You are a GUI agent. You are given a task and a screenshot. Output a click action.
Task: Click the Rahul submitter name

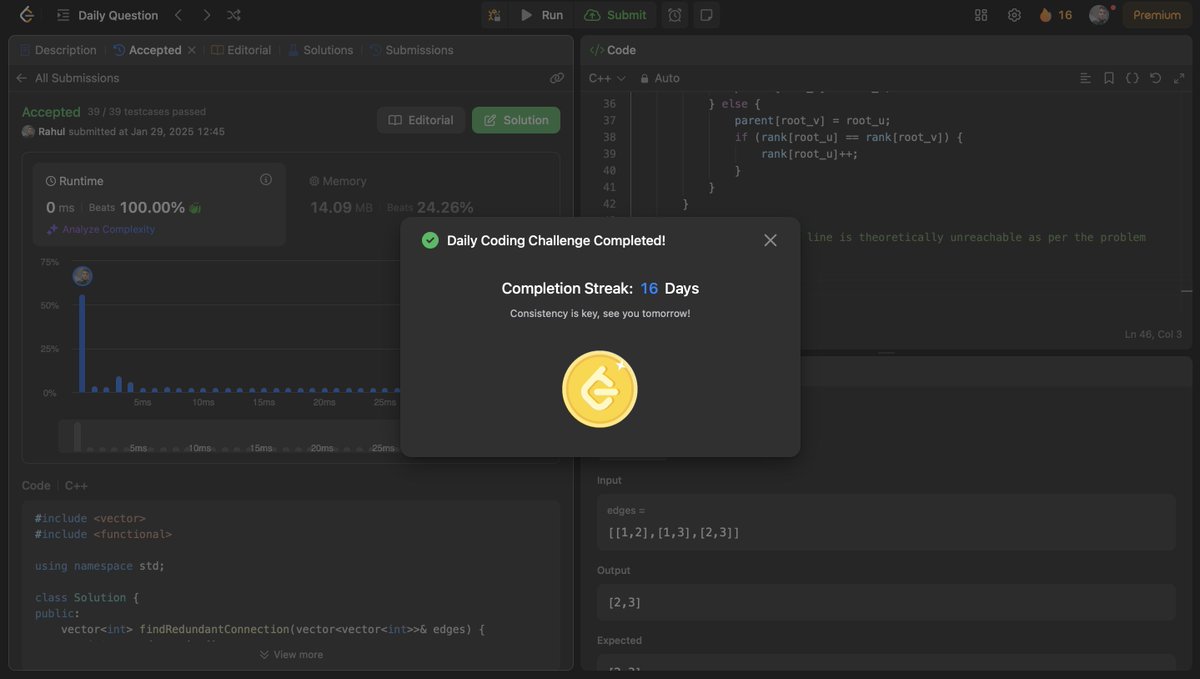[52, 132]
